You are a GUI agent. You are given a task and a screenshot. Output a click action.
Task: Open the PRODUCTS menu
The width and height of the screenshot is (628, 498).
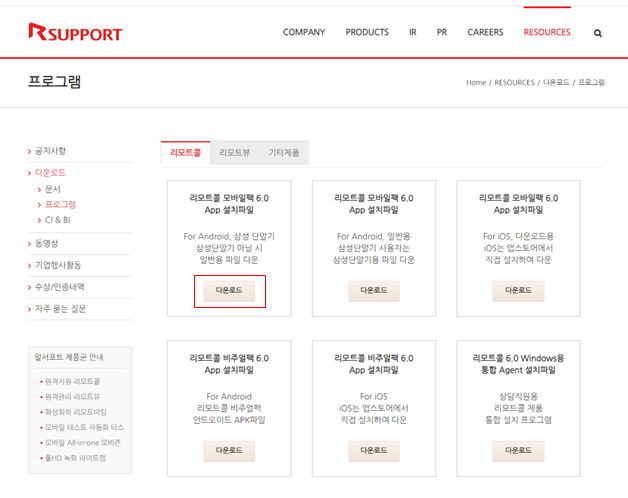[x=367, y=32]
